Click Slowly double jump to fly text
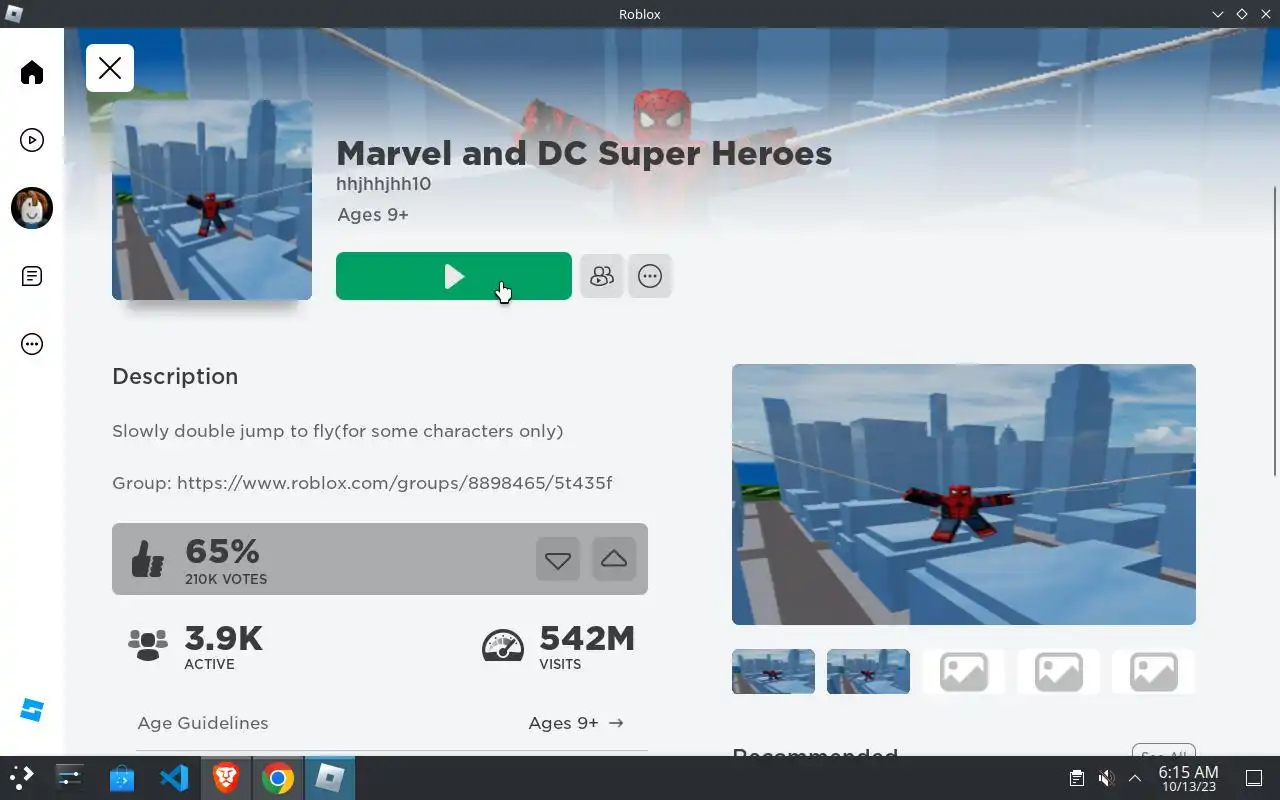This screenshot has width=1280, height=800. [338, 431]
